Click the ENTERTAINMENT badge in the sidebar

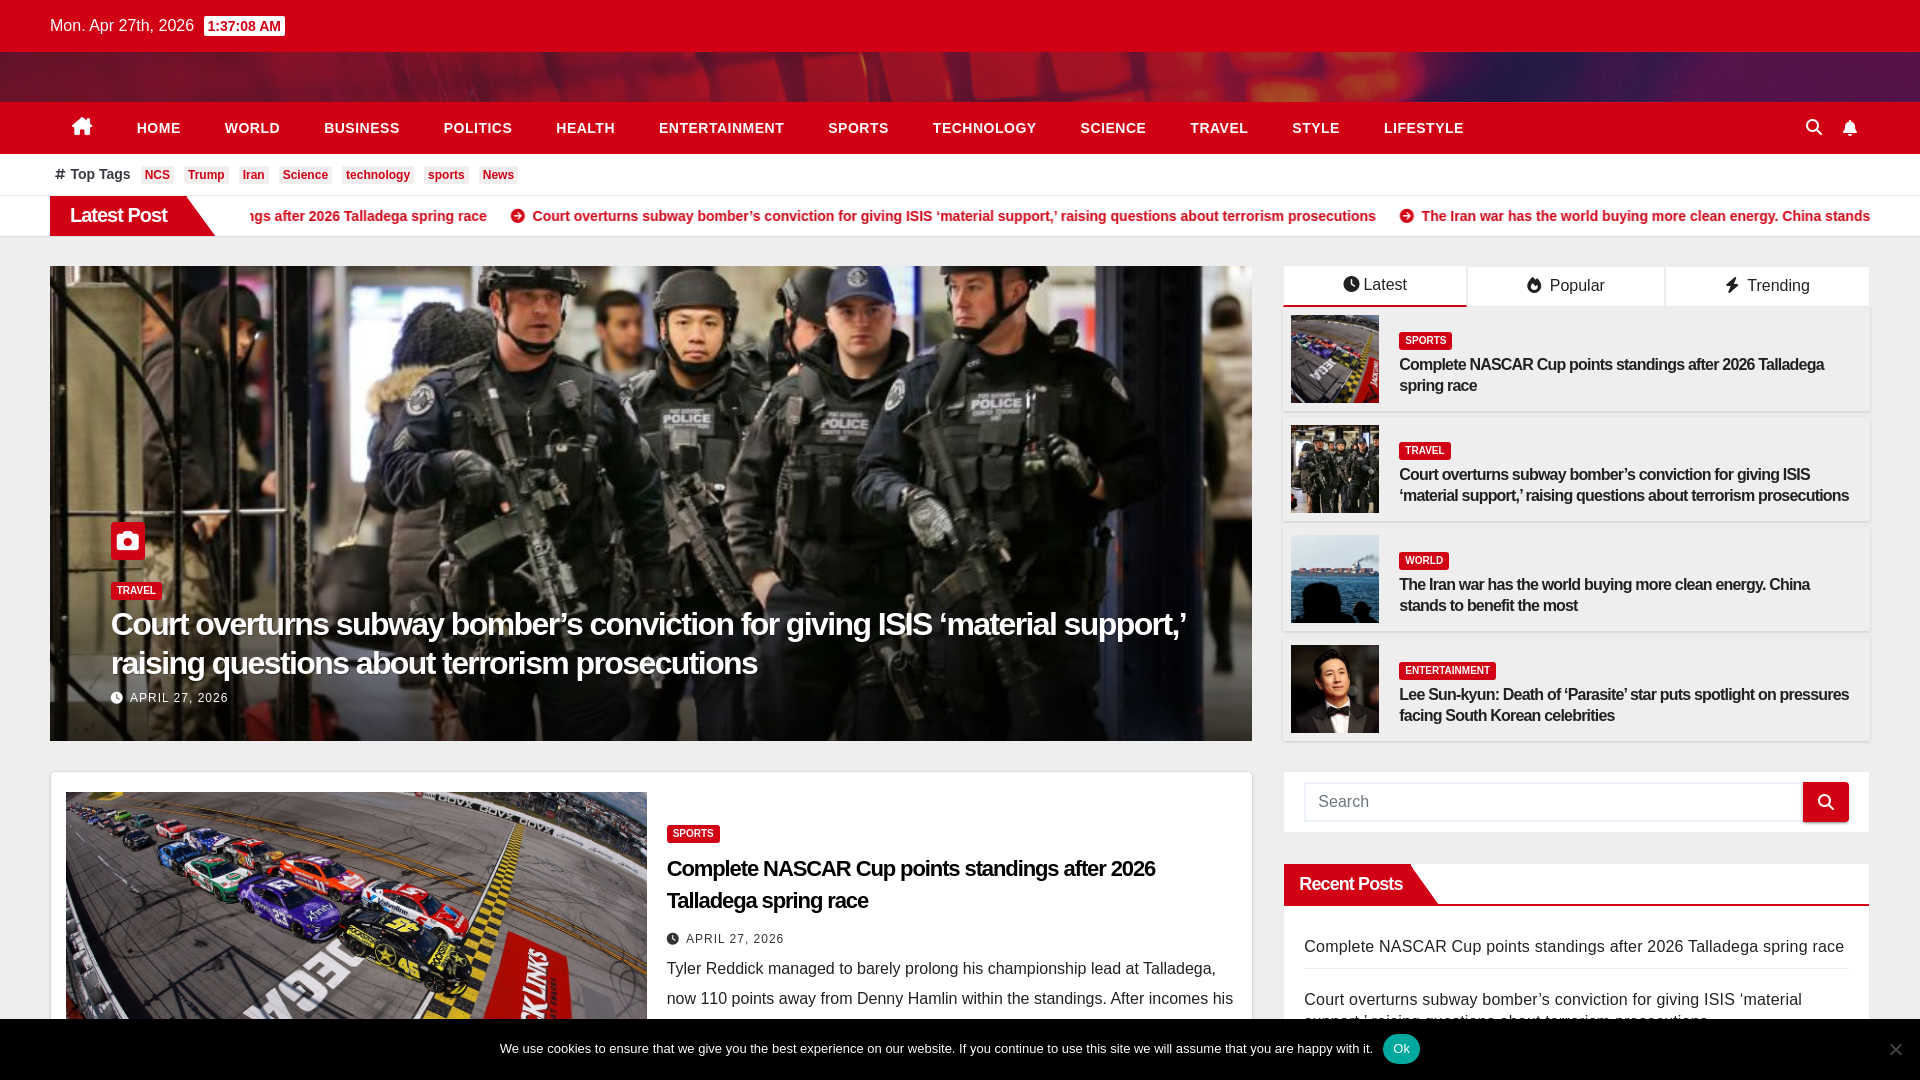point(1447,671)
